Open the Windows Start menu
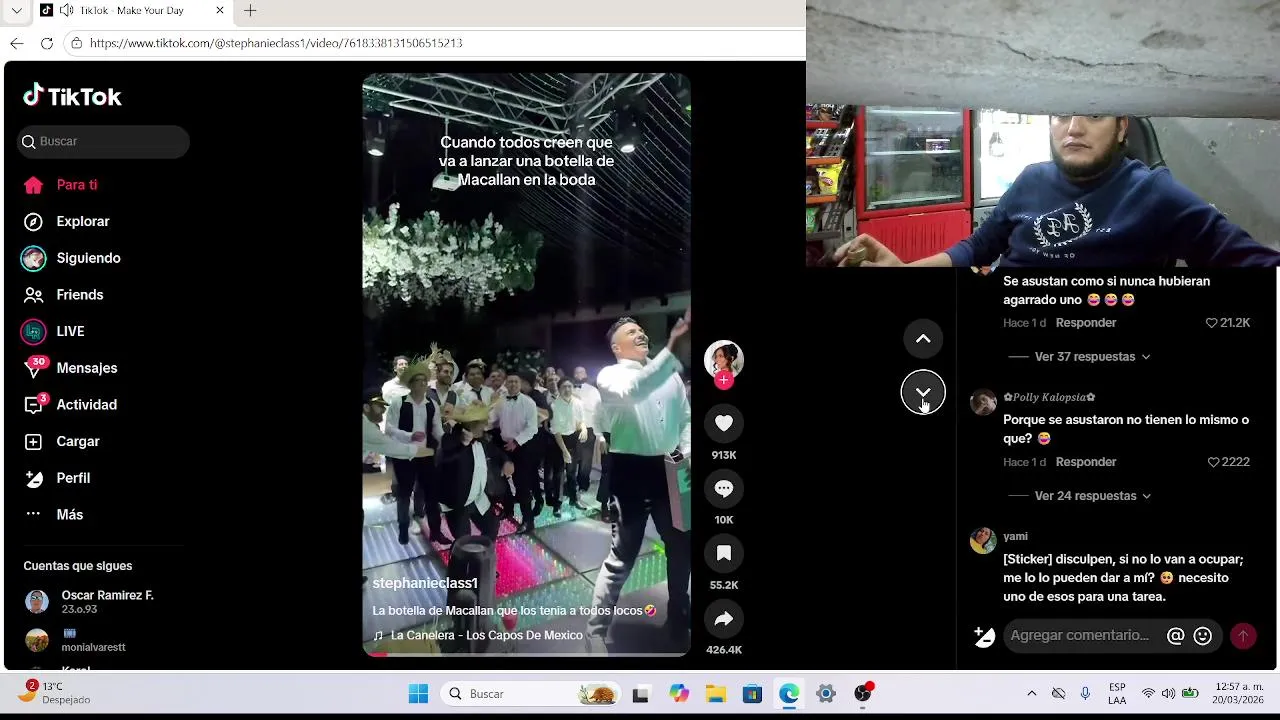 [418, 694]
